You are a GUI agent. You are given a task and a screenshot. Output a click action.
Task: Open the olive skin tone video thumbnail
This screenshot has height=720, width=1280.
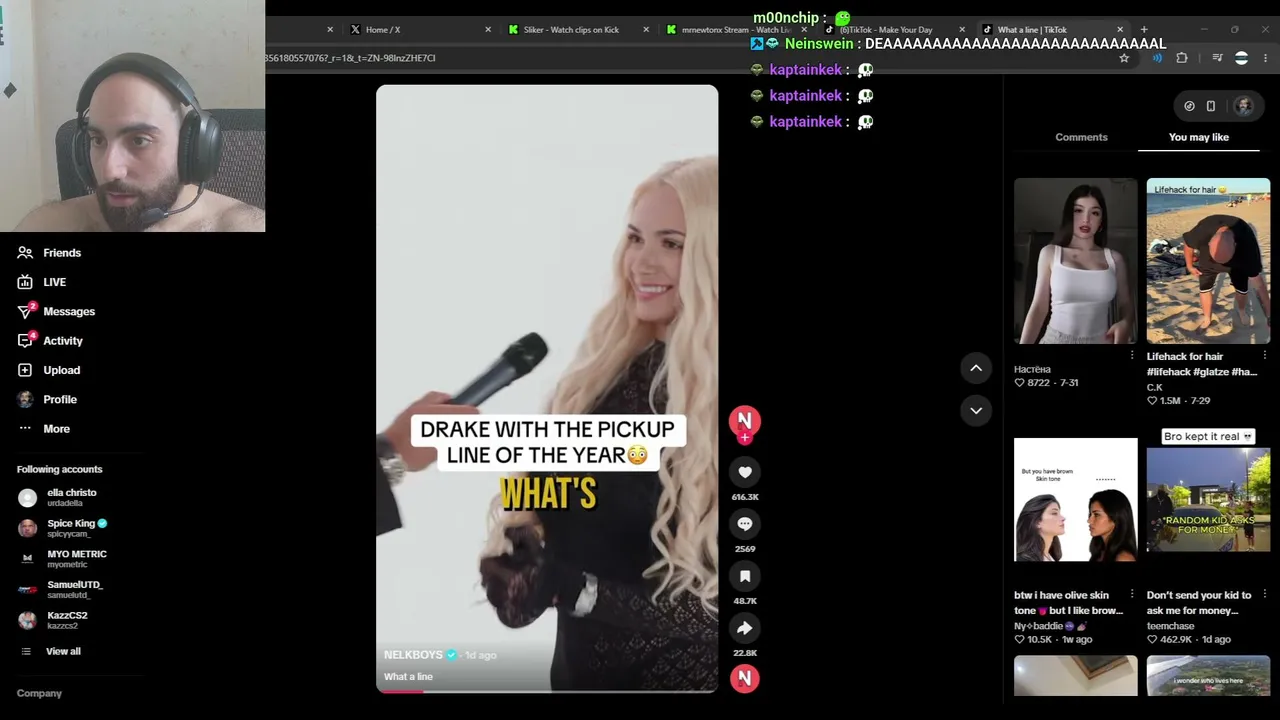pyautogui.click(x=1075, y=500)
